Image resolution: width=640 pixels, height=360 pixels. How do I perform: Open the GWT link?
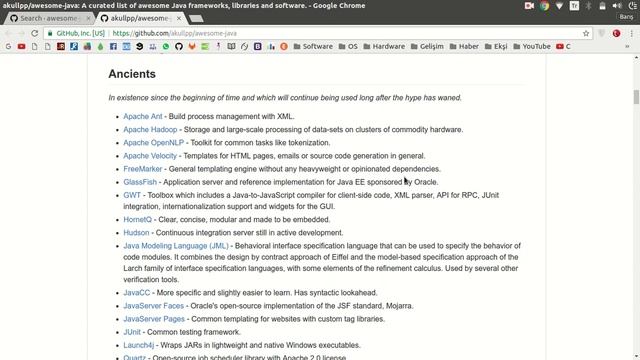pyautogui.click(x=132, y=195)
